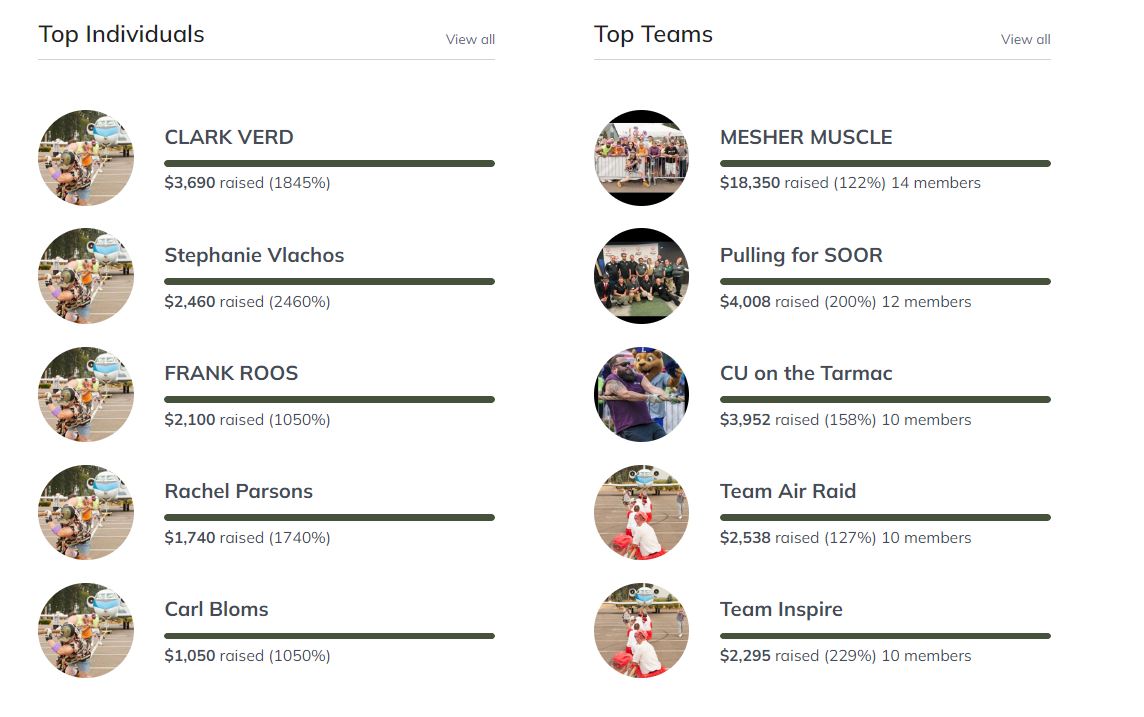View all Top Individuals
This screenshot has height=717, width=1144.
pyautogui.click(x=470, y=40)
